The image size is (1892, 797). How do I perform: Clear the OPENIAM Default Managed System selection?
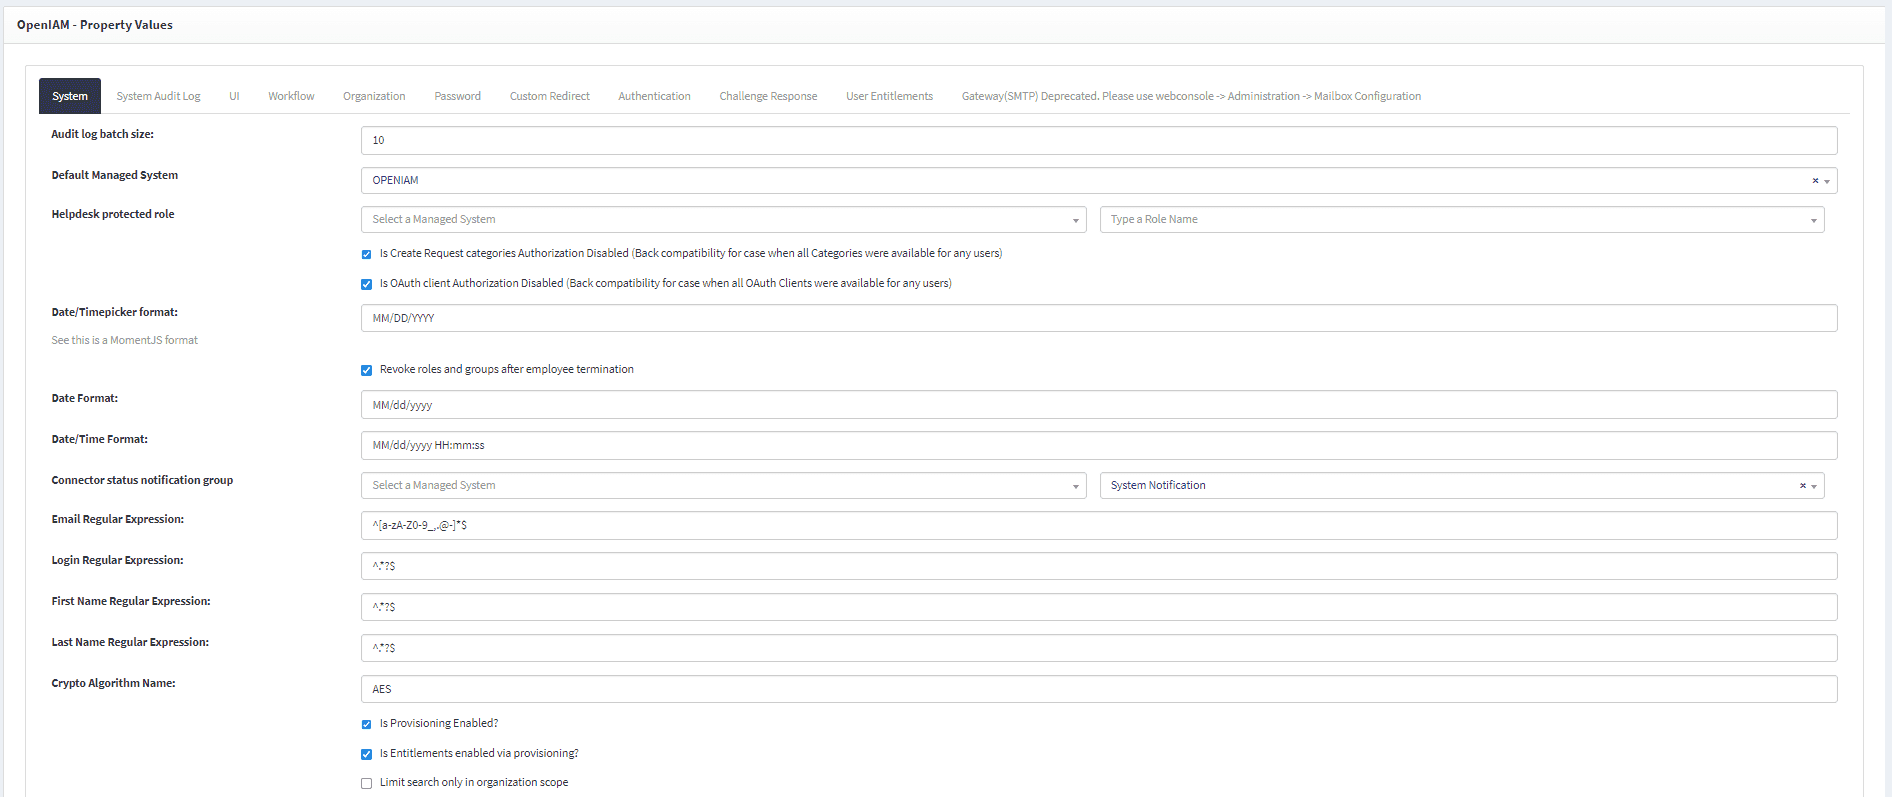click(1815, 181)
